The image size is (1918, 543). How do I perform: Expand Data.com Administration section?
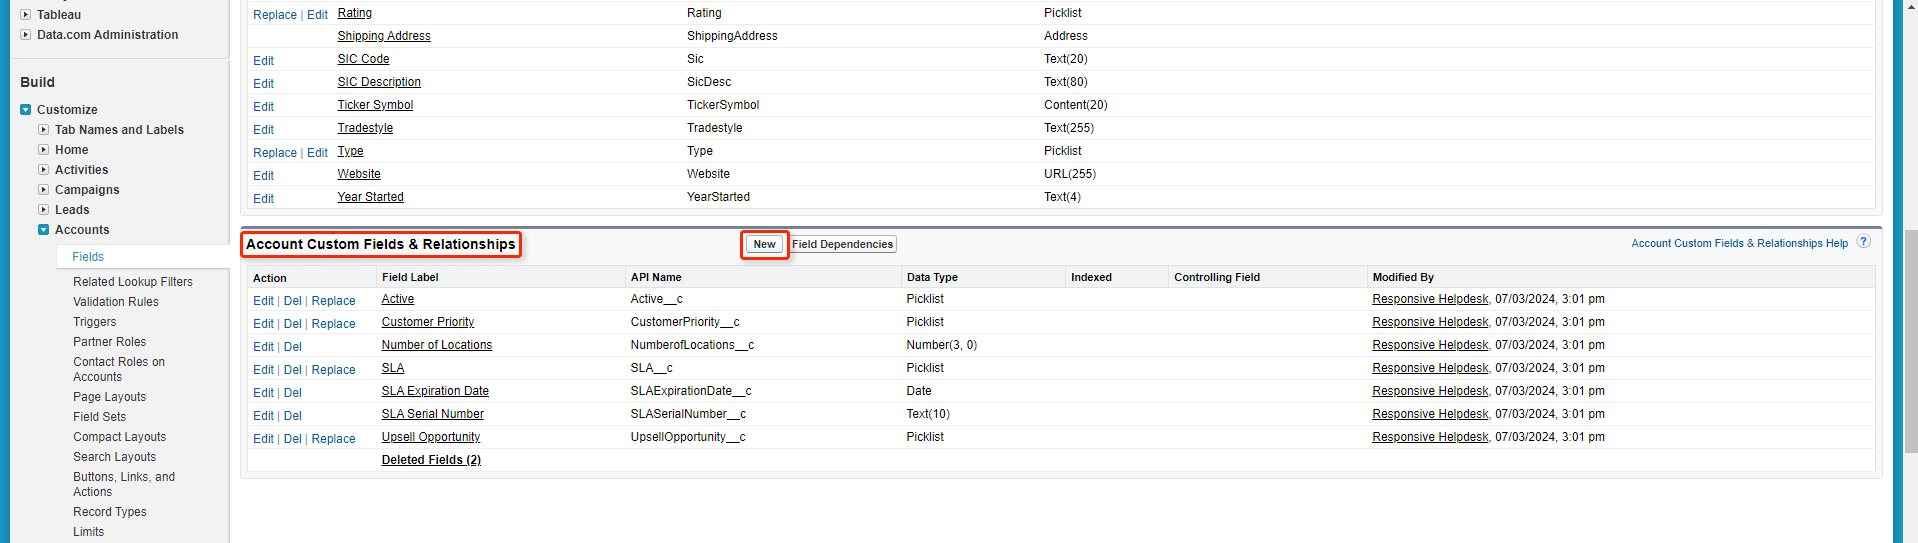tap(26, 35)
